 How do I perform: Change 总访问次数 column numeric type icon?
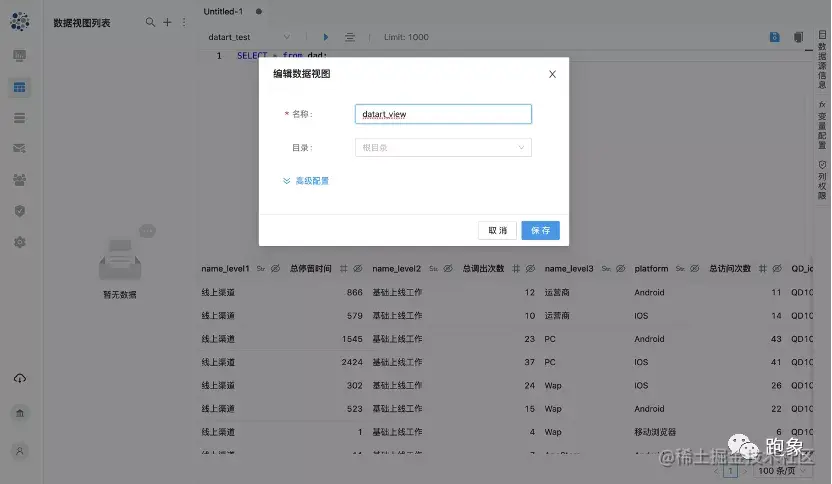[x=762, y=269]
